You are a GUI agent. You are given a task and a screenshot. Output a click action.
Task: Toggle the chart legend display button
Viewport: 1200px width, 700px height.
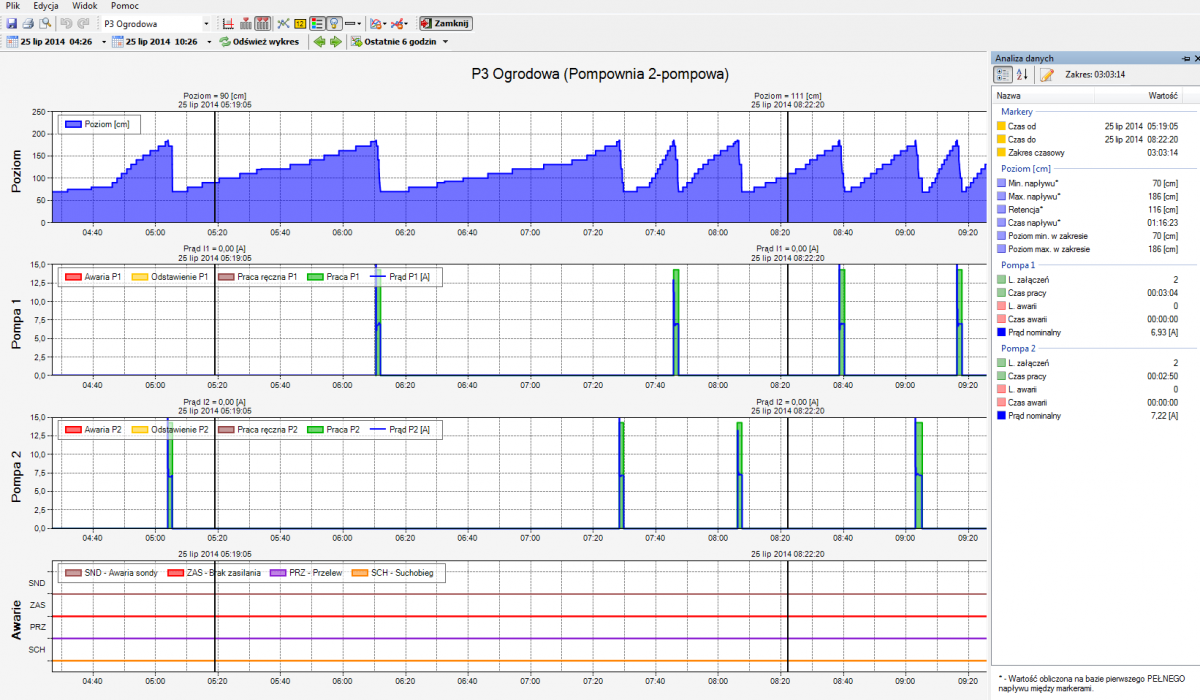pos(316,23)
